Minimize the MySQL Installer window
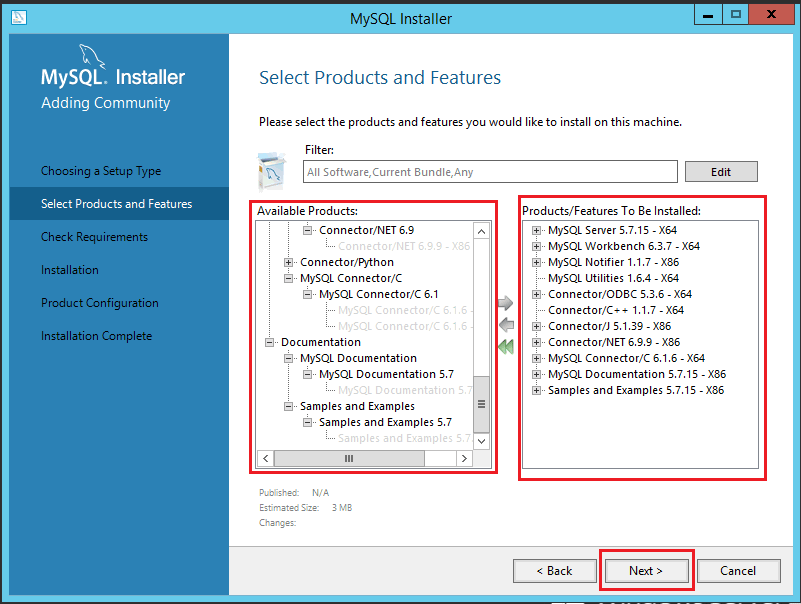The image size is (801, 604). coord(708,14)
